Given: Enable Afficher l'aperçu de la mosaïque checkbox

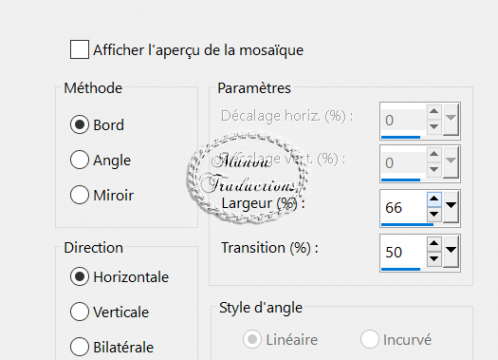Looking at the screenshot, I should [79, 50].
